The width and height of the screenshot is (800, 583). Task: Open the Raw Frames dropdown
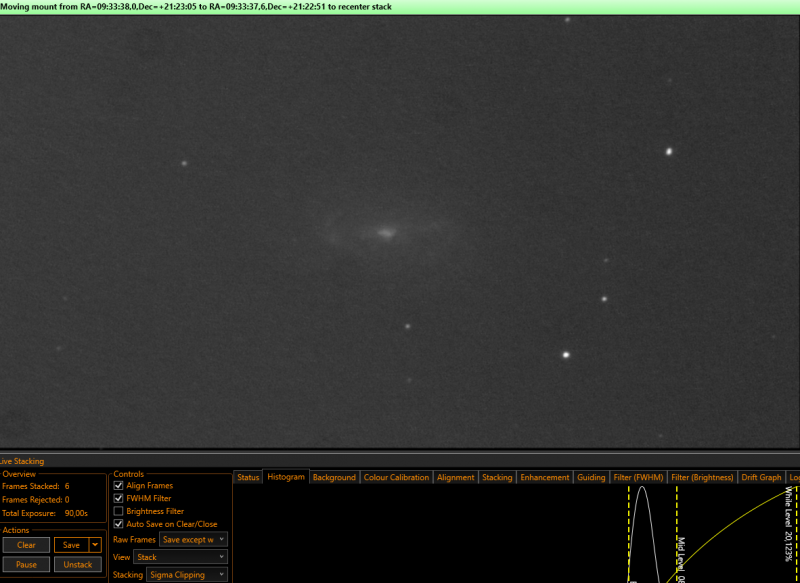tap(193, 540)
